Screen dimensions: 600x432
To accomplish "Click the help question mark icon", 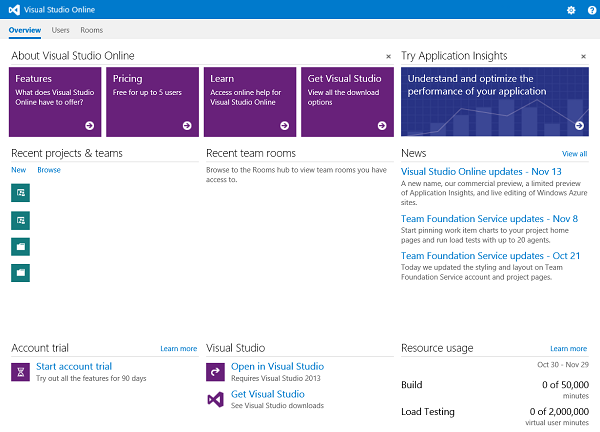I will point(589,10).
